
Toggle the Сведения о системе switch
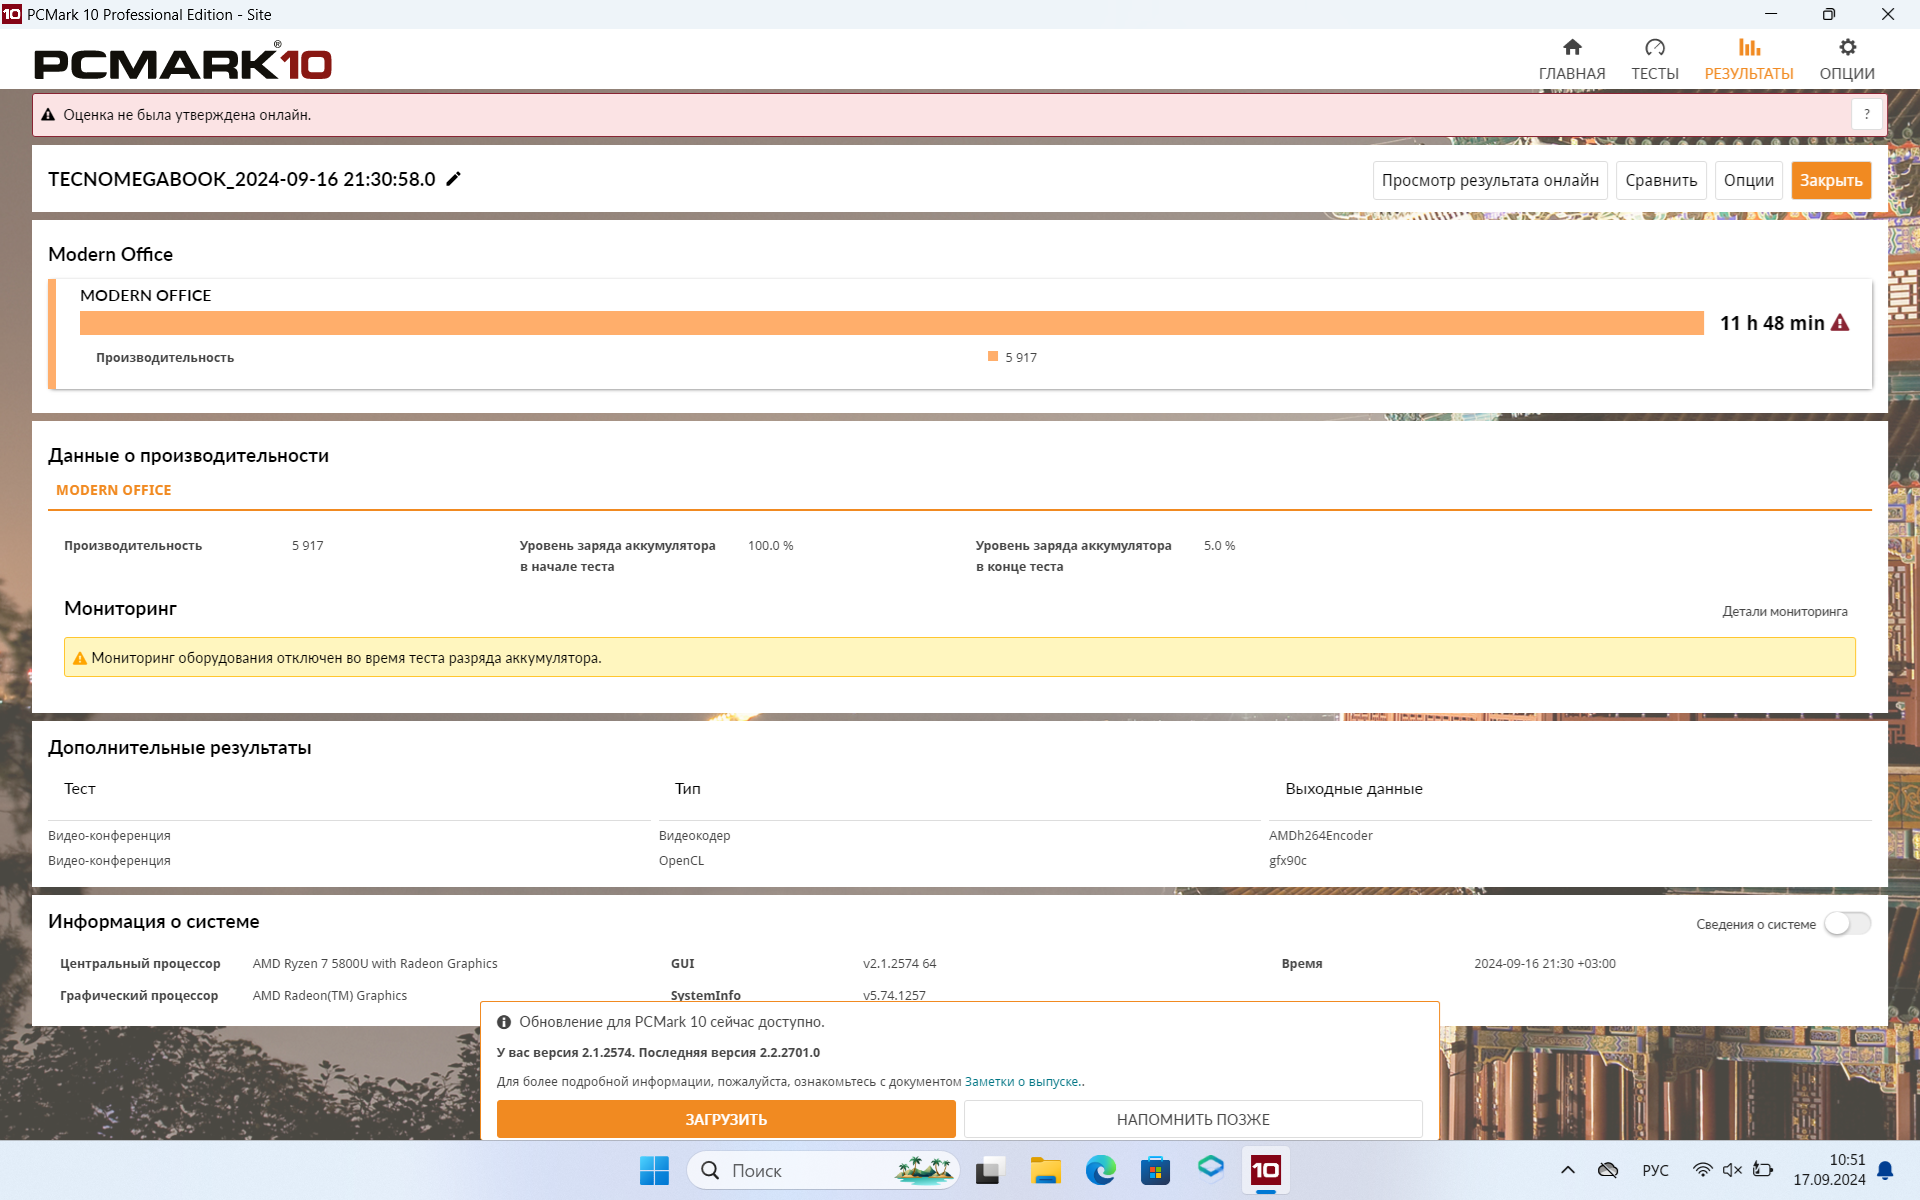(1846, 924)
